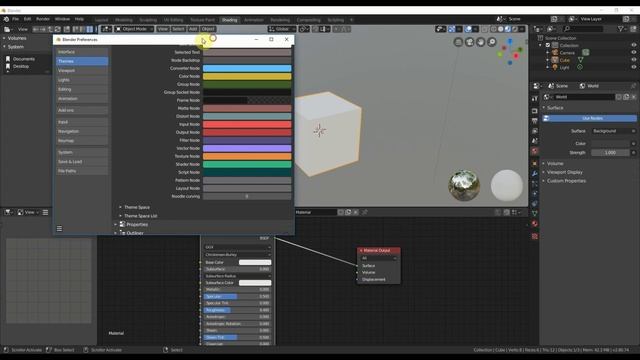
Task: Toggle visibility eye of Collection in outliner
Action: 633,45
